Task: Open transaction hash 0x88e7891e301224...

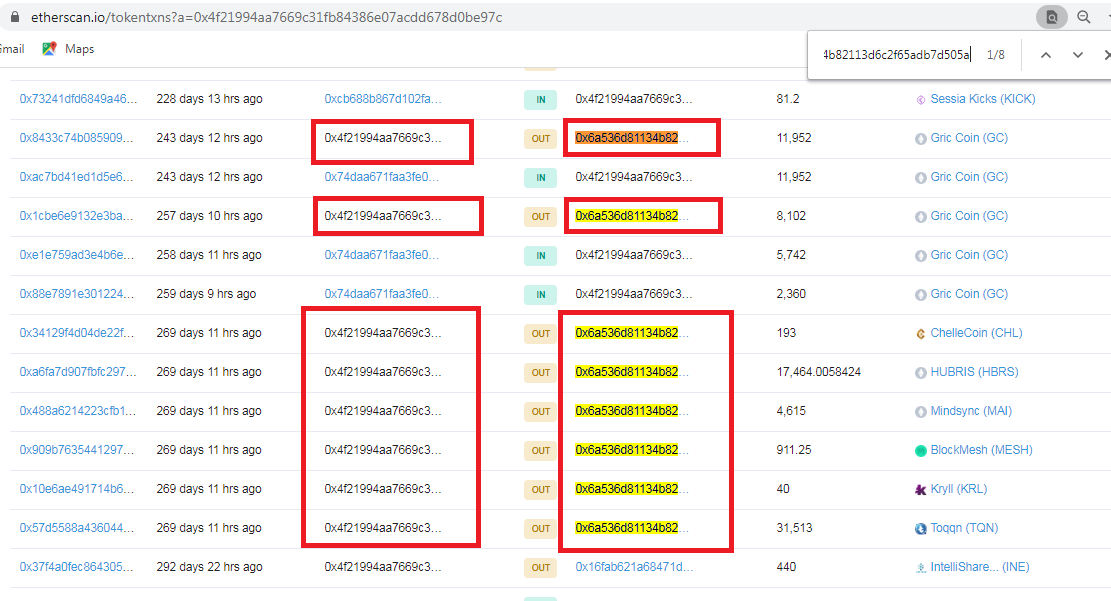Action: [x=76, y=293]
